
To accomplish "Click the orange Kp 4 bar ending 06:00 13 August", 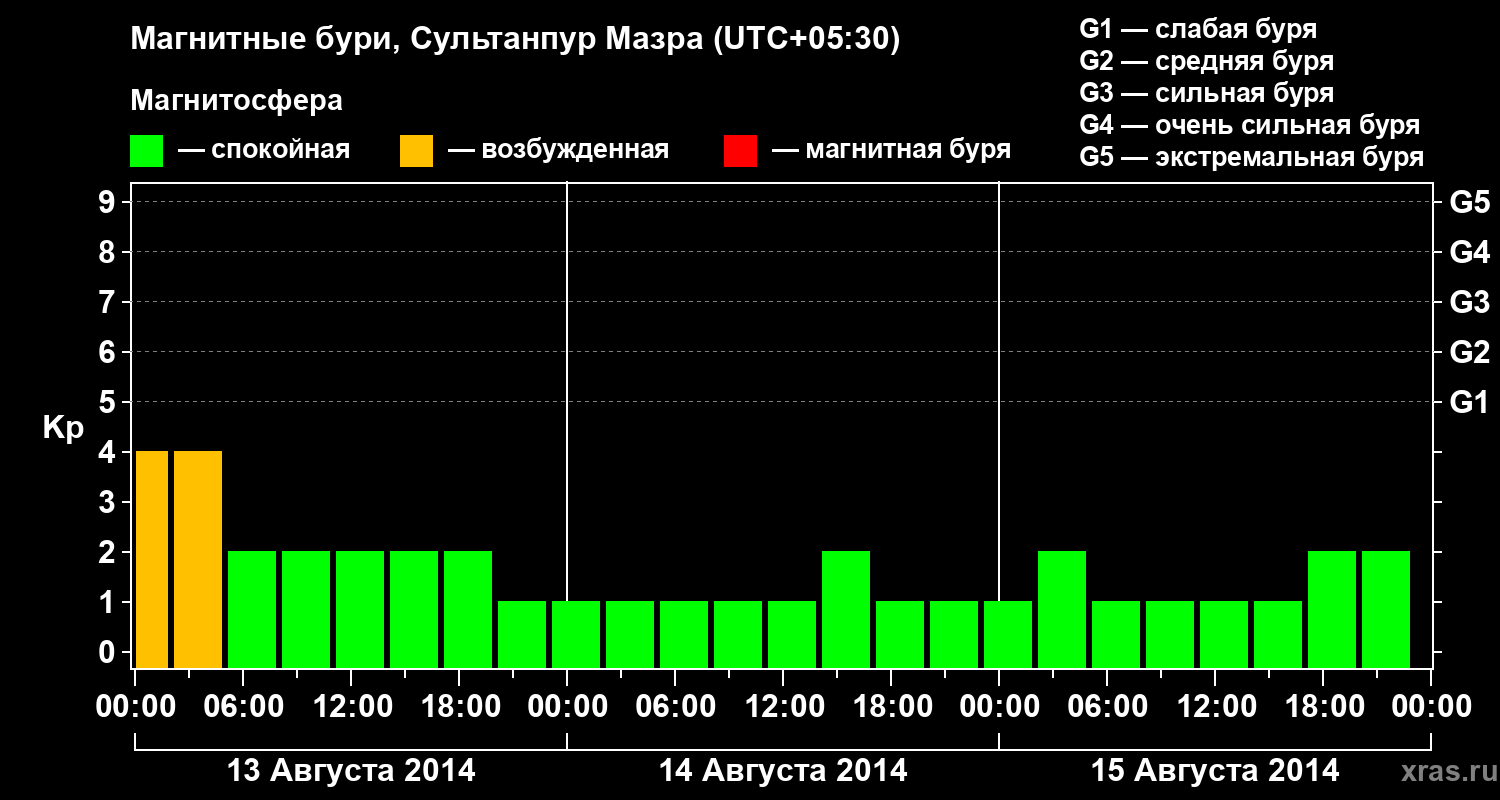I will tap(198, 559).
